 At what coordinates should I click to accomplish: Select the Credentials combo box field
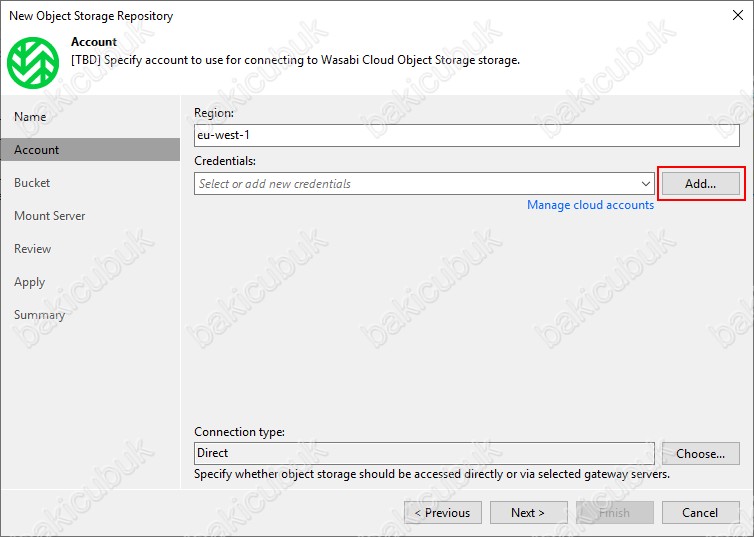(424, 184)
